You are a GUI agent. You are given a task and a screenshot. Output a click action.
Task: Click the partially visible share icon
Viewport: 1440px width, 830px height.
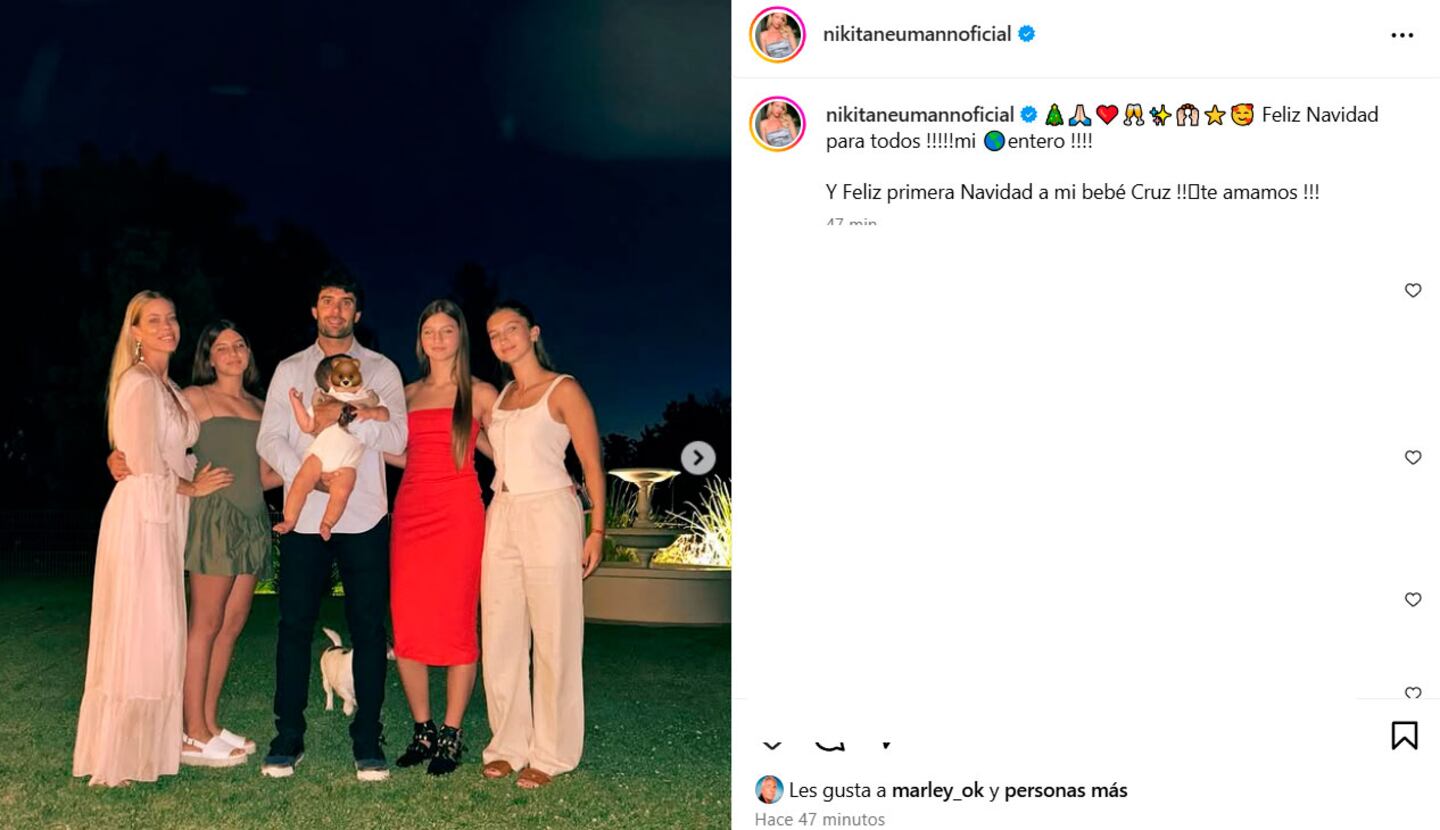(x=886, y=745)
